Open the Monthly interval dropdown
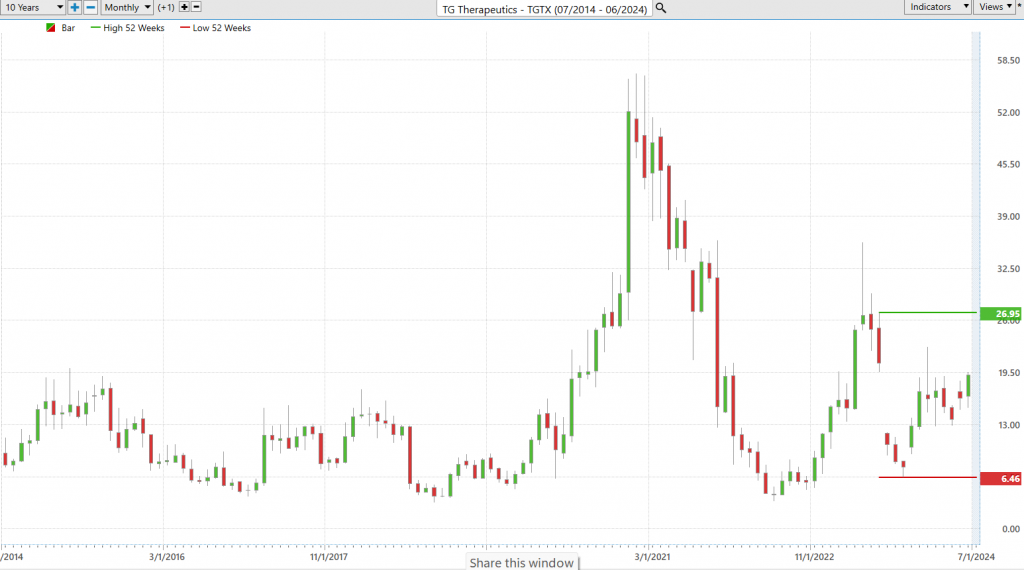1024x570 pixels. pos(127,7)
